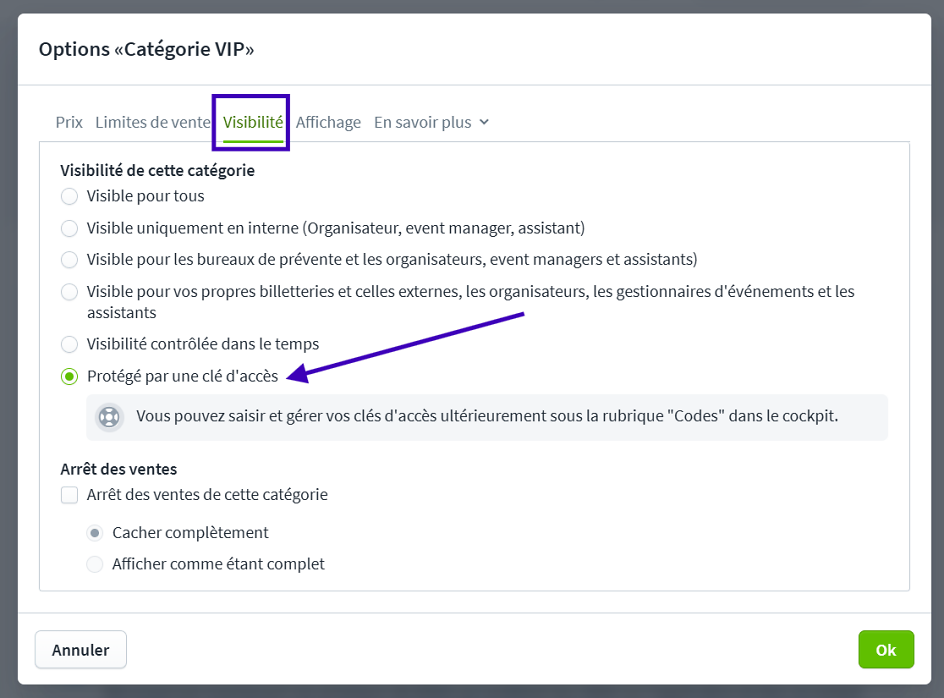
Task: Enable Arrêt des ventes de cette catégorie
Action: [x=69, y=494]
